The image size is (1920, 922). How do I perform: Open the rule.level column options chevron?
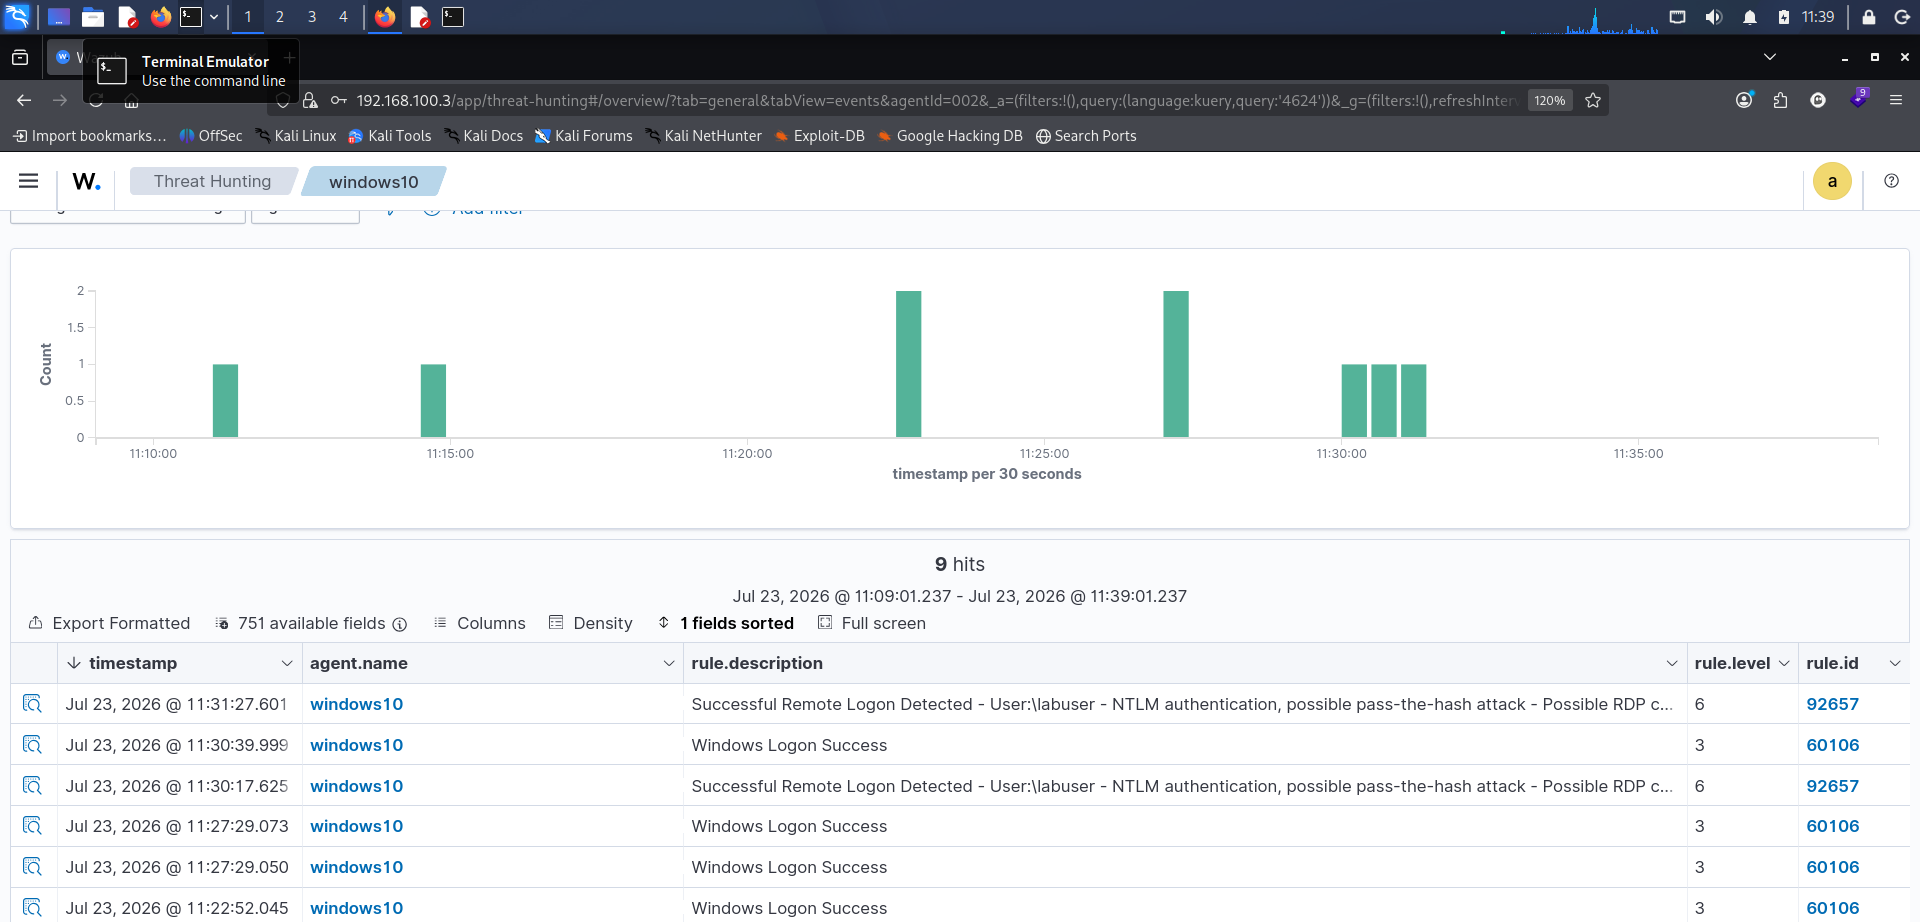[1784, 663]
